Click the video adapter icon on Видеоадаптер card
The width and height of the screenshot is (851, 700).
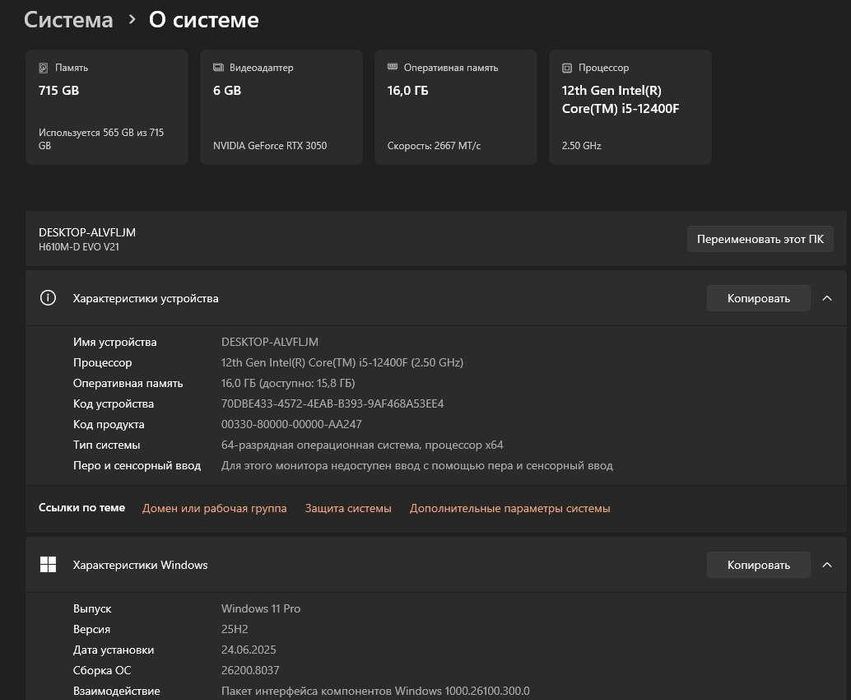click(218, 68)
